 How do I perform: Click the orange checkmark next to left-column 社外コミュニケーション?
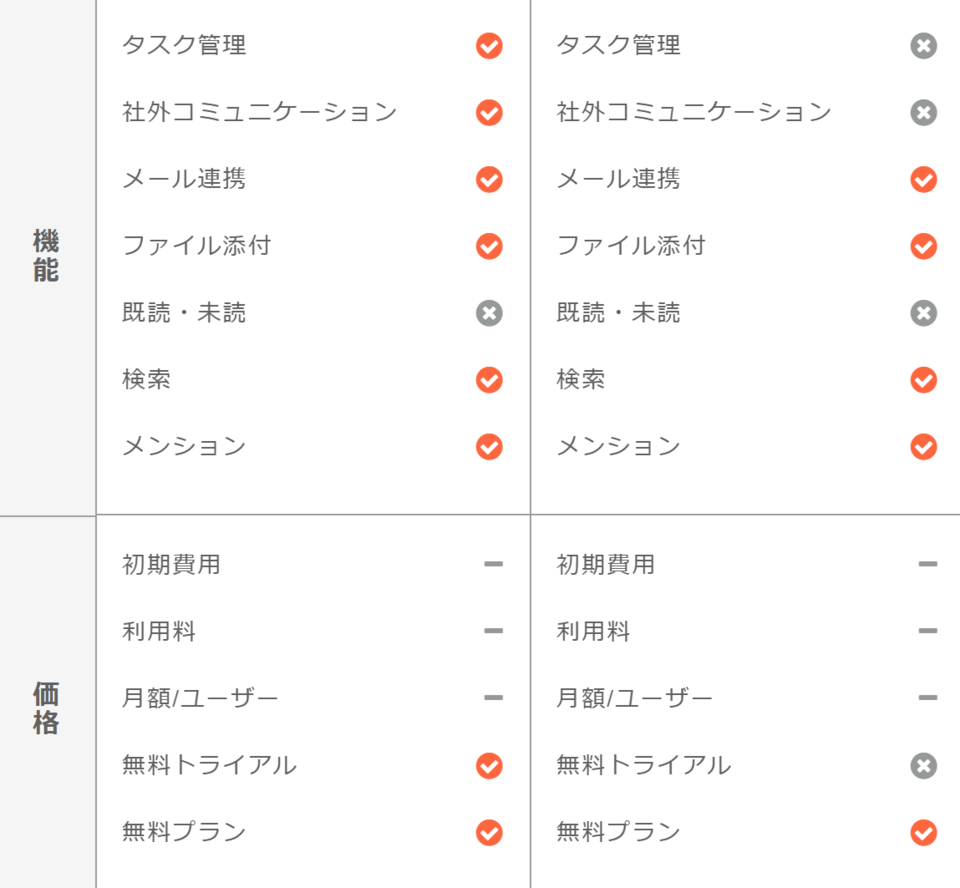(x=489, y=113)
